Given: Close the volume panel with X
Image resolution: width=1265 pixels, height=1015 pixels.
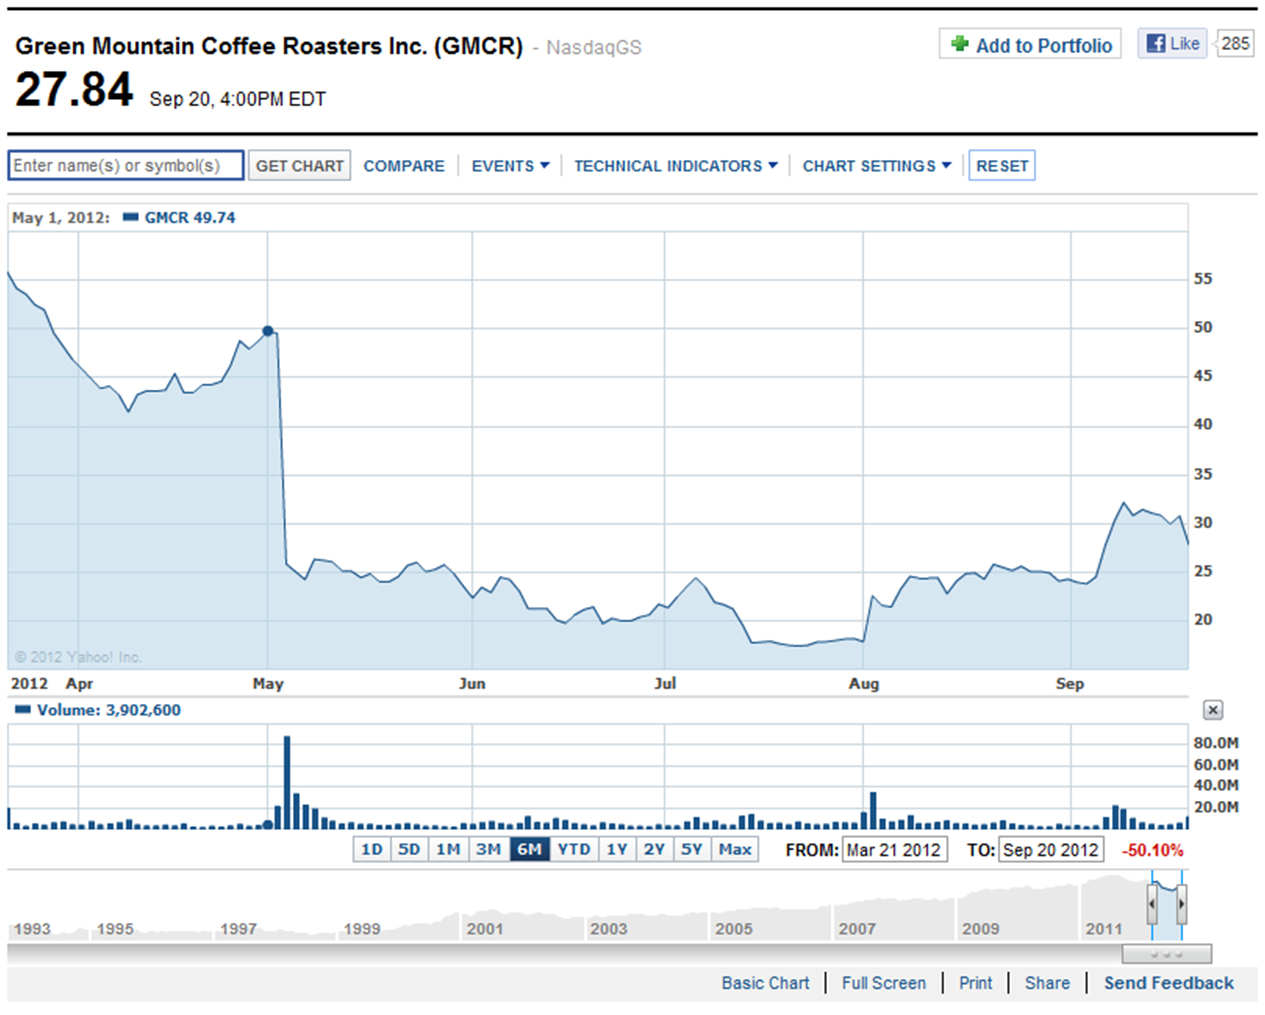Looking at the screenshot, I should coord(1213,710).
